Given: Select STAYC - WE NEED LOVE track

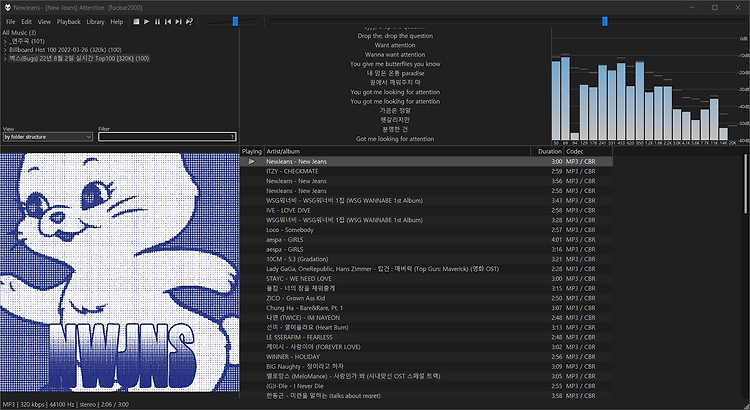Looking at the screenshot, I should pos(426,279).
